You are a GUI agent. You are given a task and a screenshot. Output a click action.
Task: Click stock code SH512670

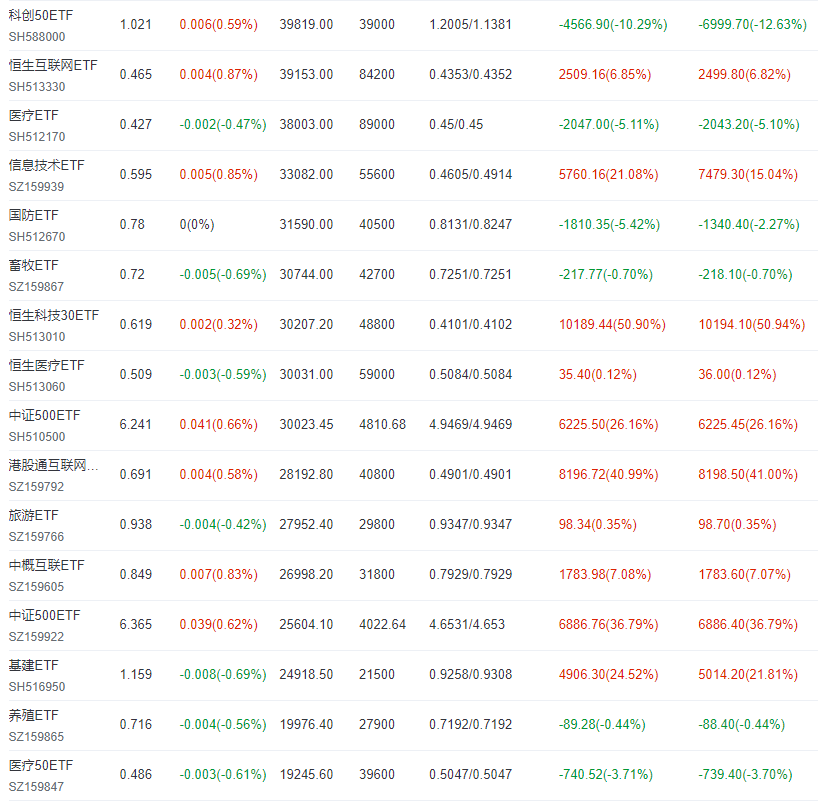pyautogui.click(x=37, y=237)
